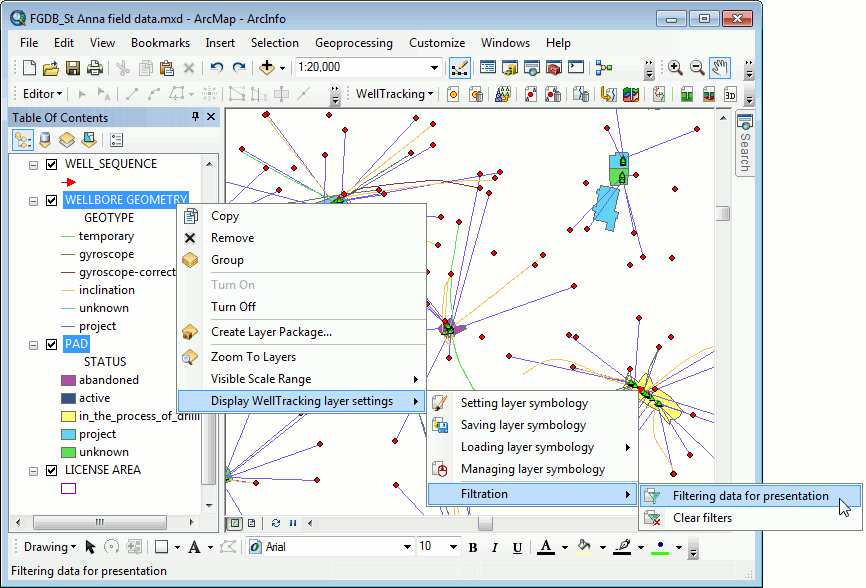Switch TOC to List By Drawing Order
Screen dimensions: 866x588
23,140
